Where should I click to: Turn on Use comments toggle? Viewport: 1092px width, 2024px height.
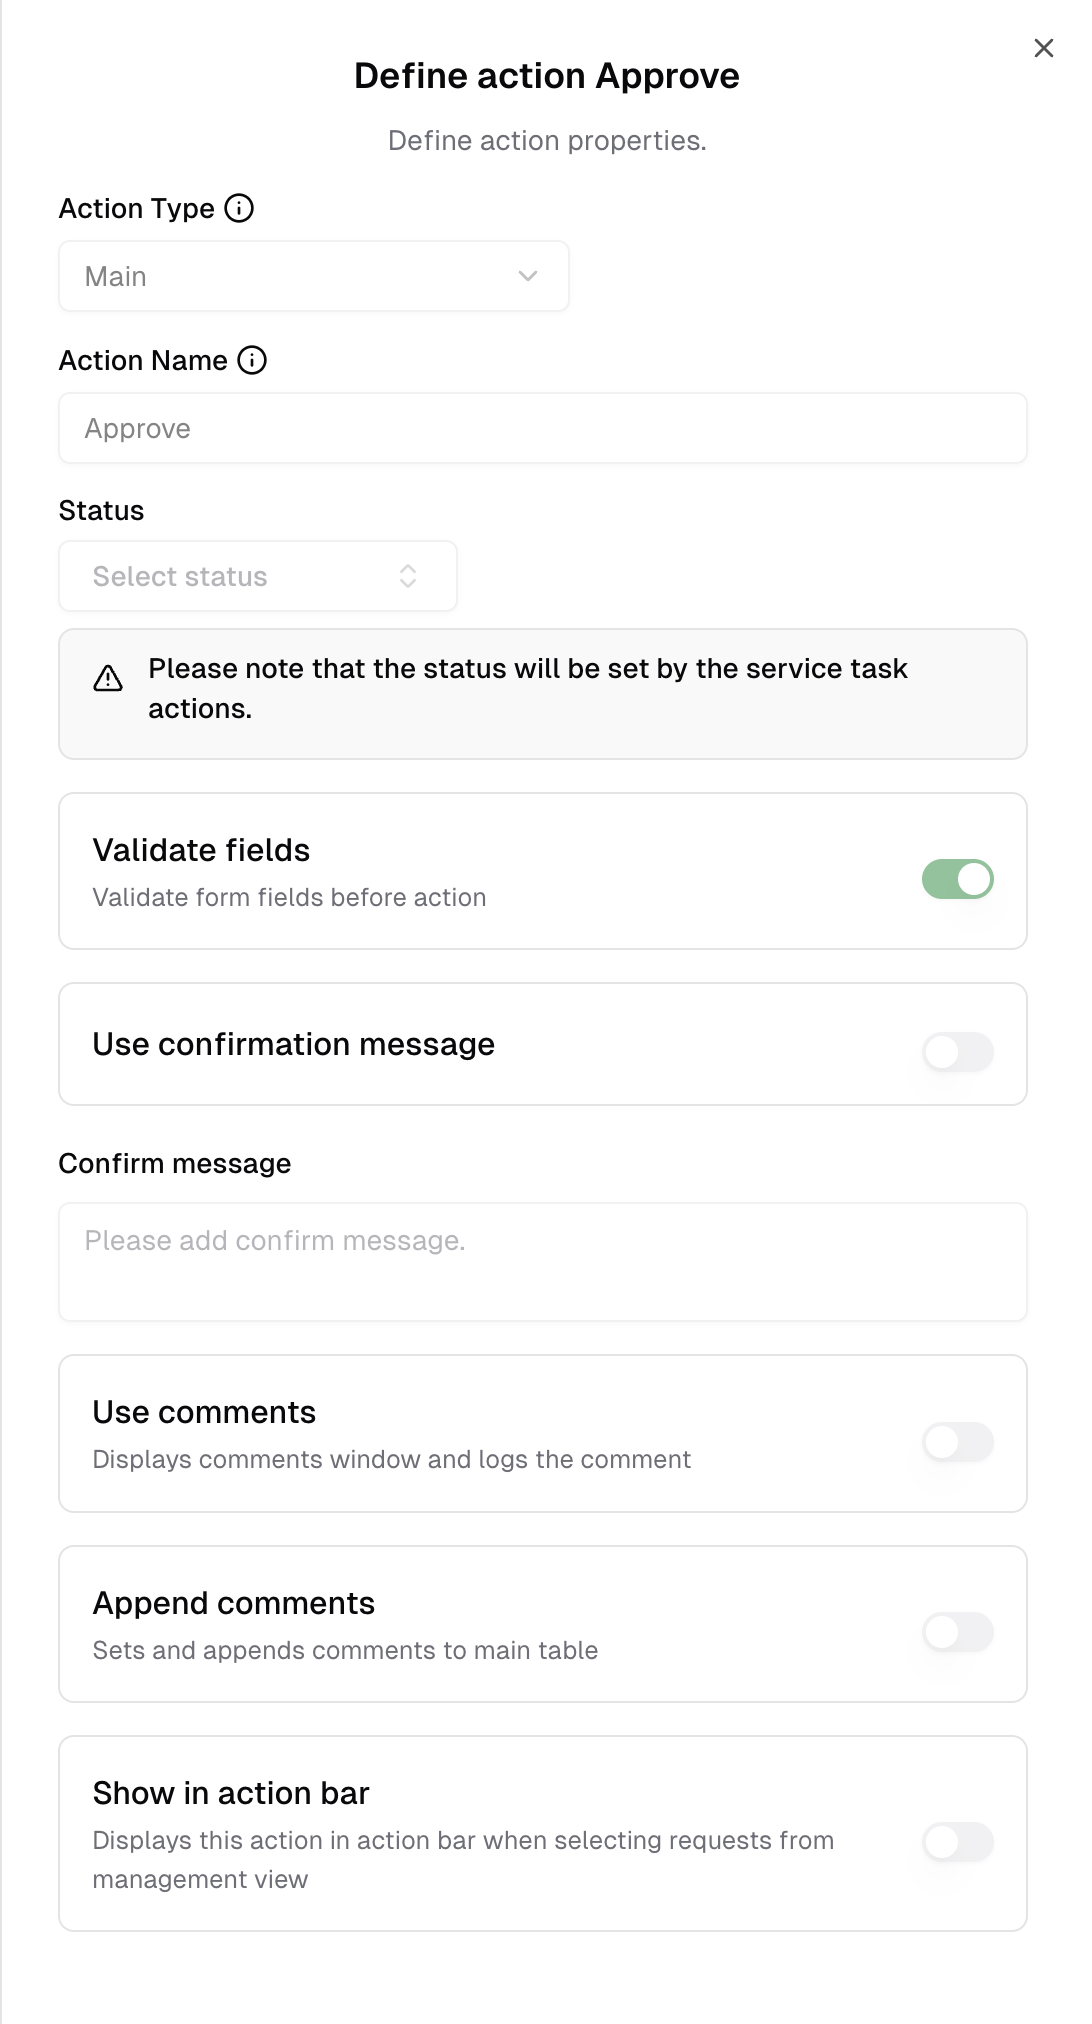(957, 1442)
